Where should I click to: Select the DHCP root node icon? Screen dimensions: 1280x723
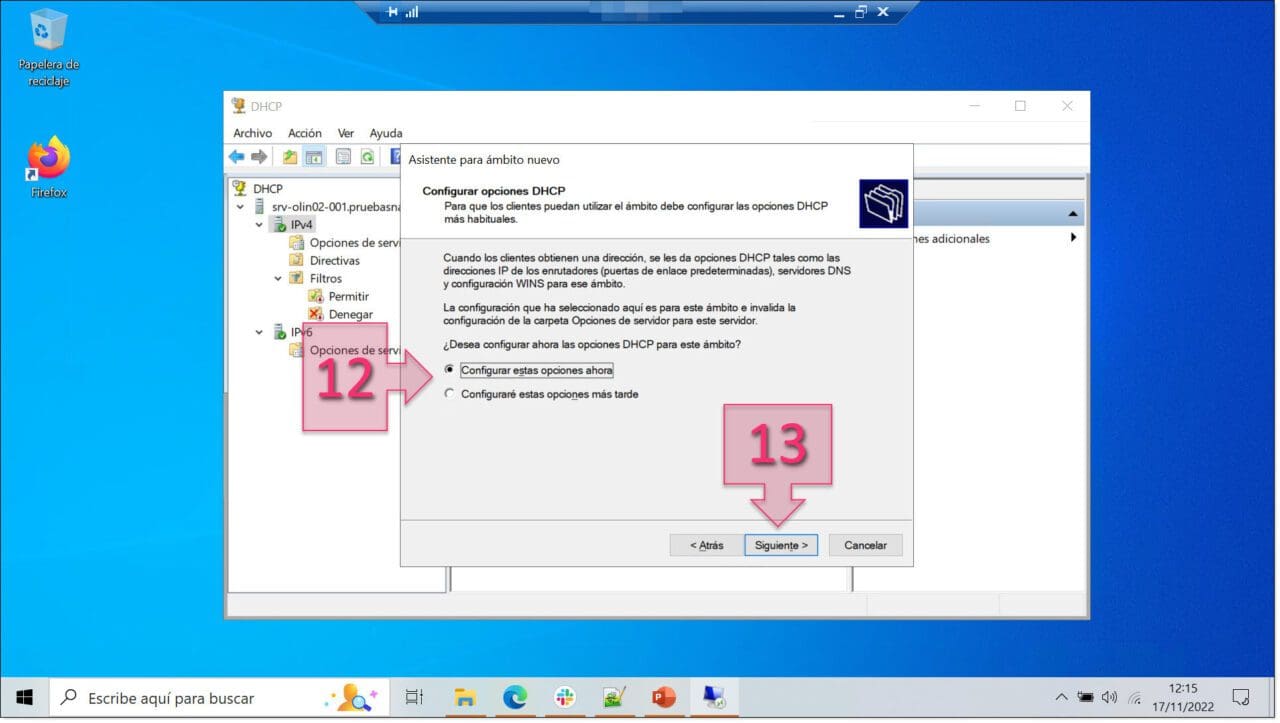tap(239, 188)
